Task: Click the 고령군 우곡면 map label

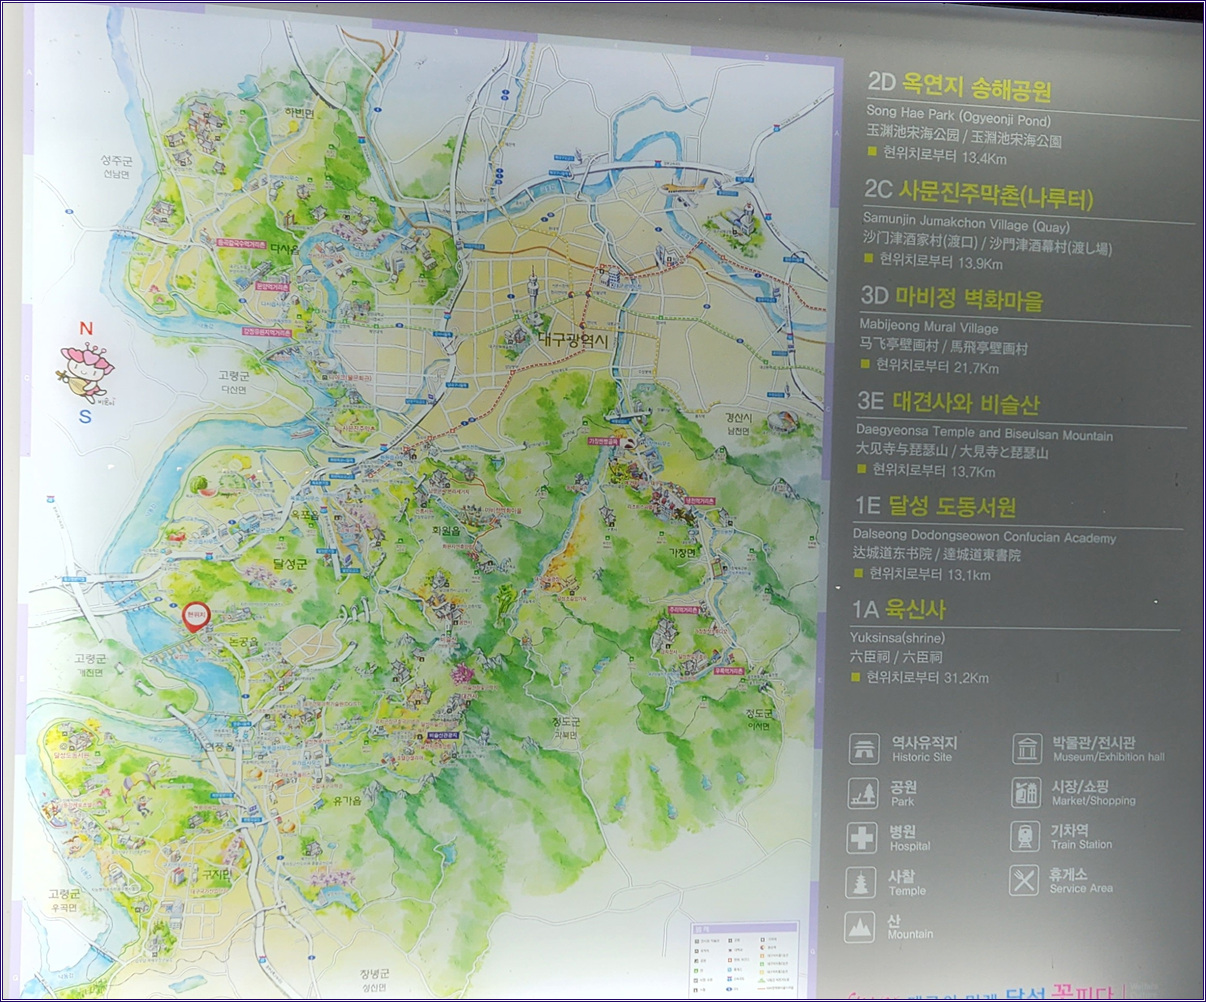Action: (62, 899)
